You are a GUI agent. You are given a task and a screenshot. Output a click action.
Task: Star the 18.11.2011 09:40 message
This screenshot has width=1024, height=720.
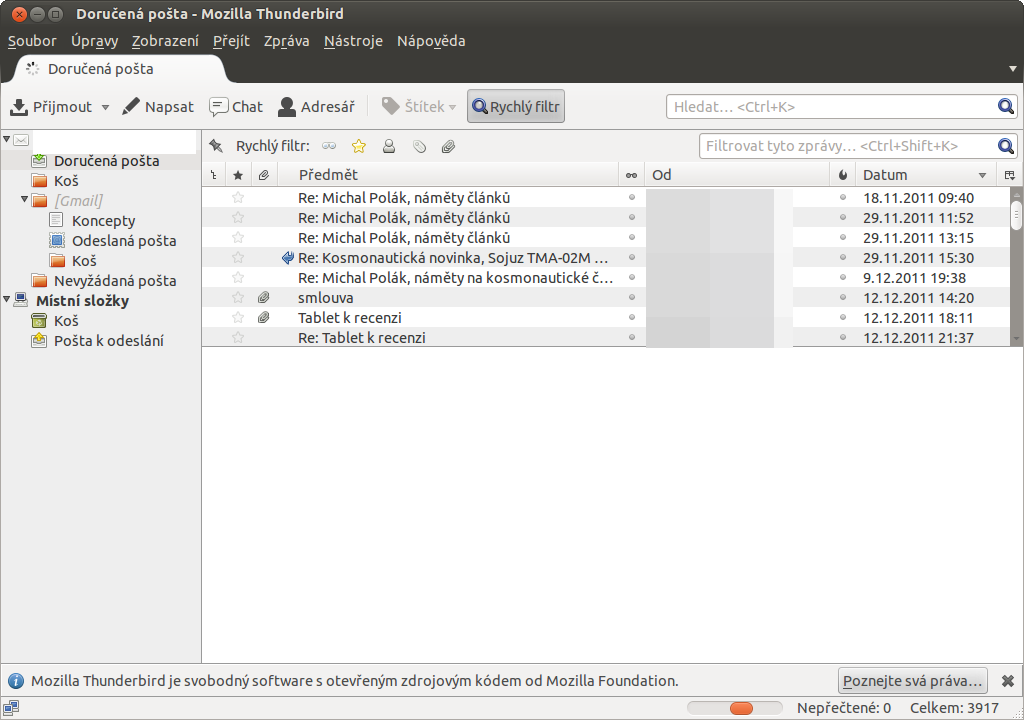pos(238,197)
